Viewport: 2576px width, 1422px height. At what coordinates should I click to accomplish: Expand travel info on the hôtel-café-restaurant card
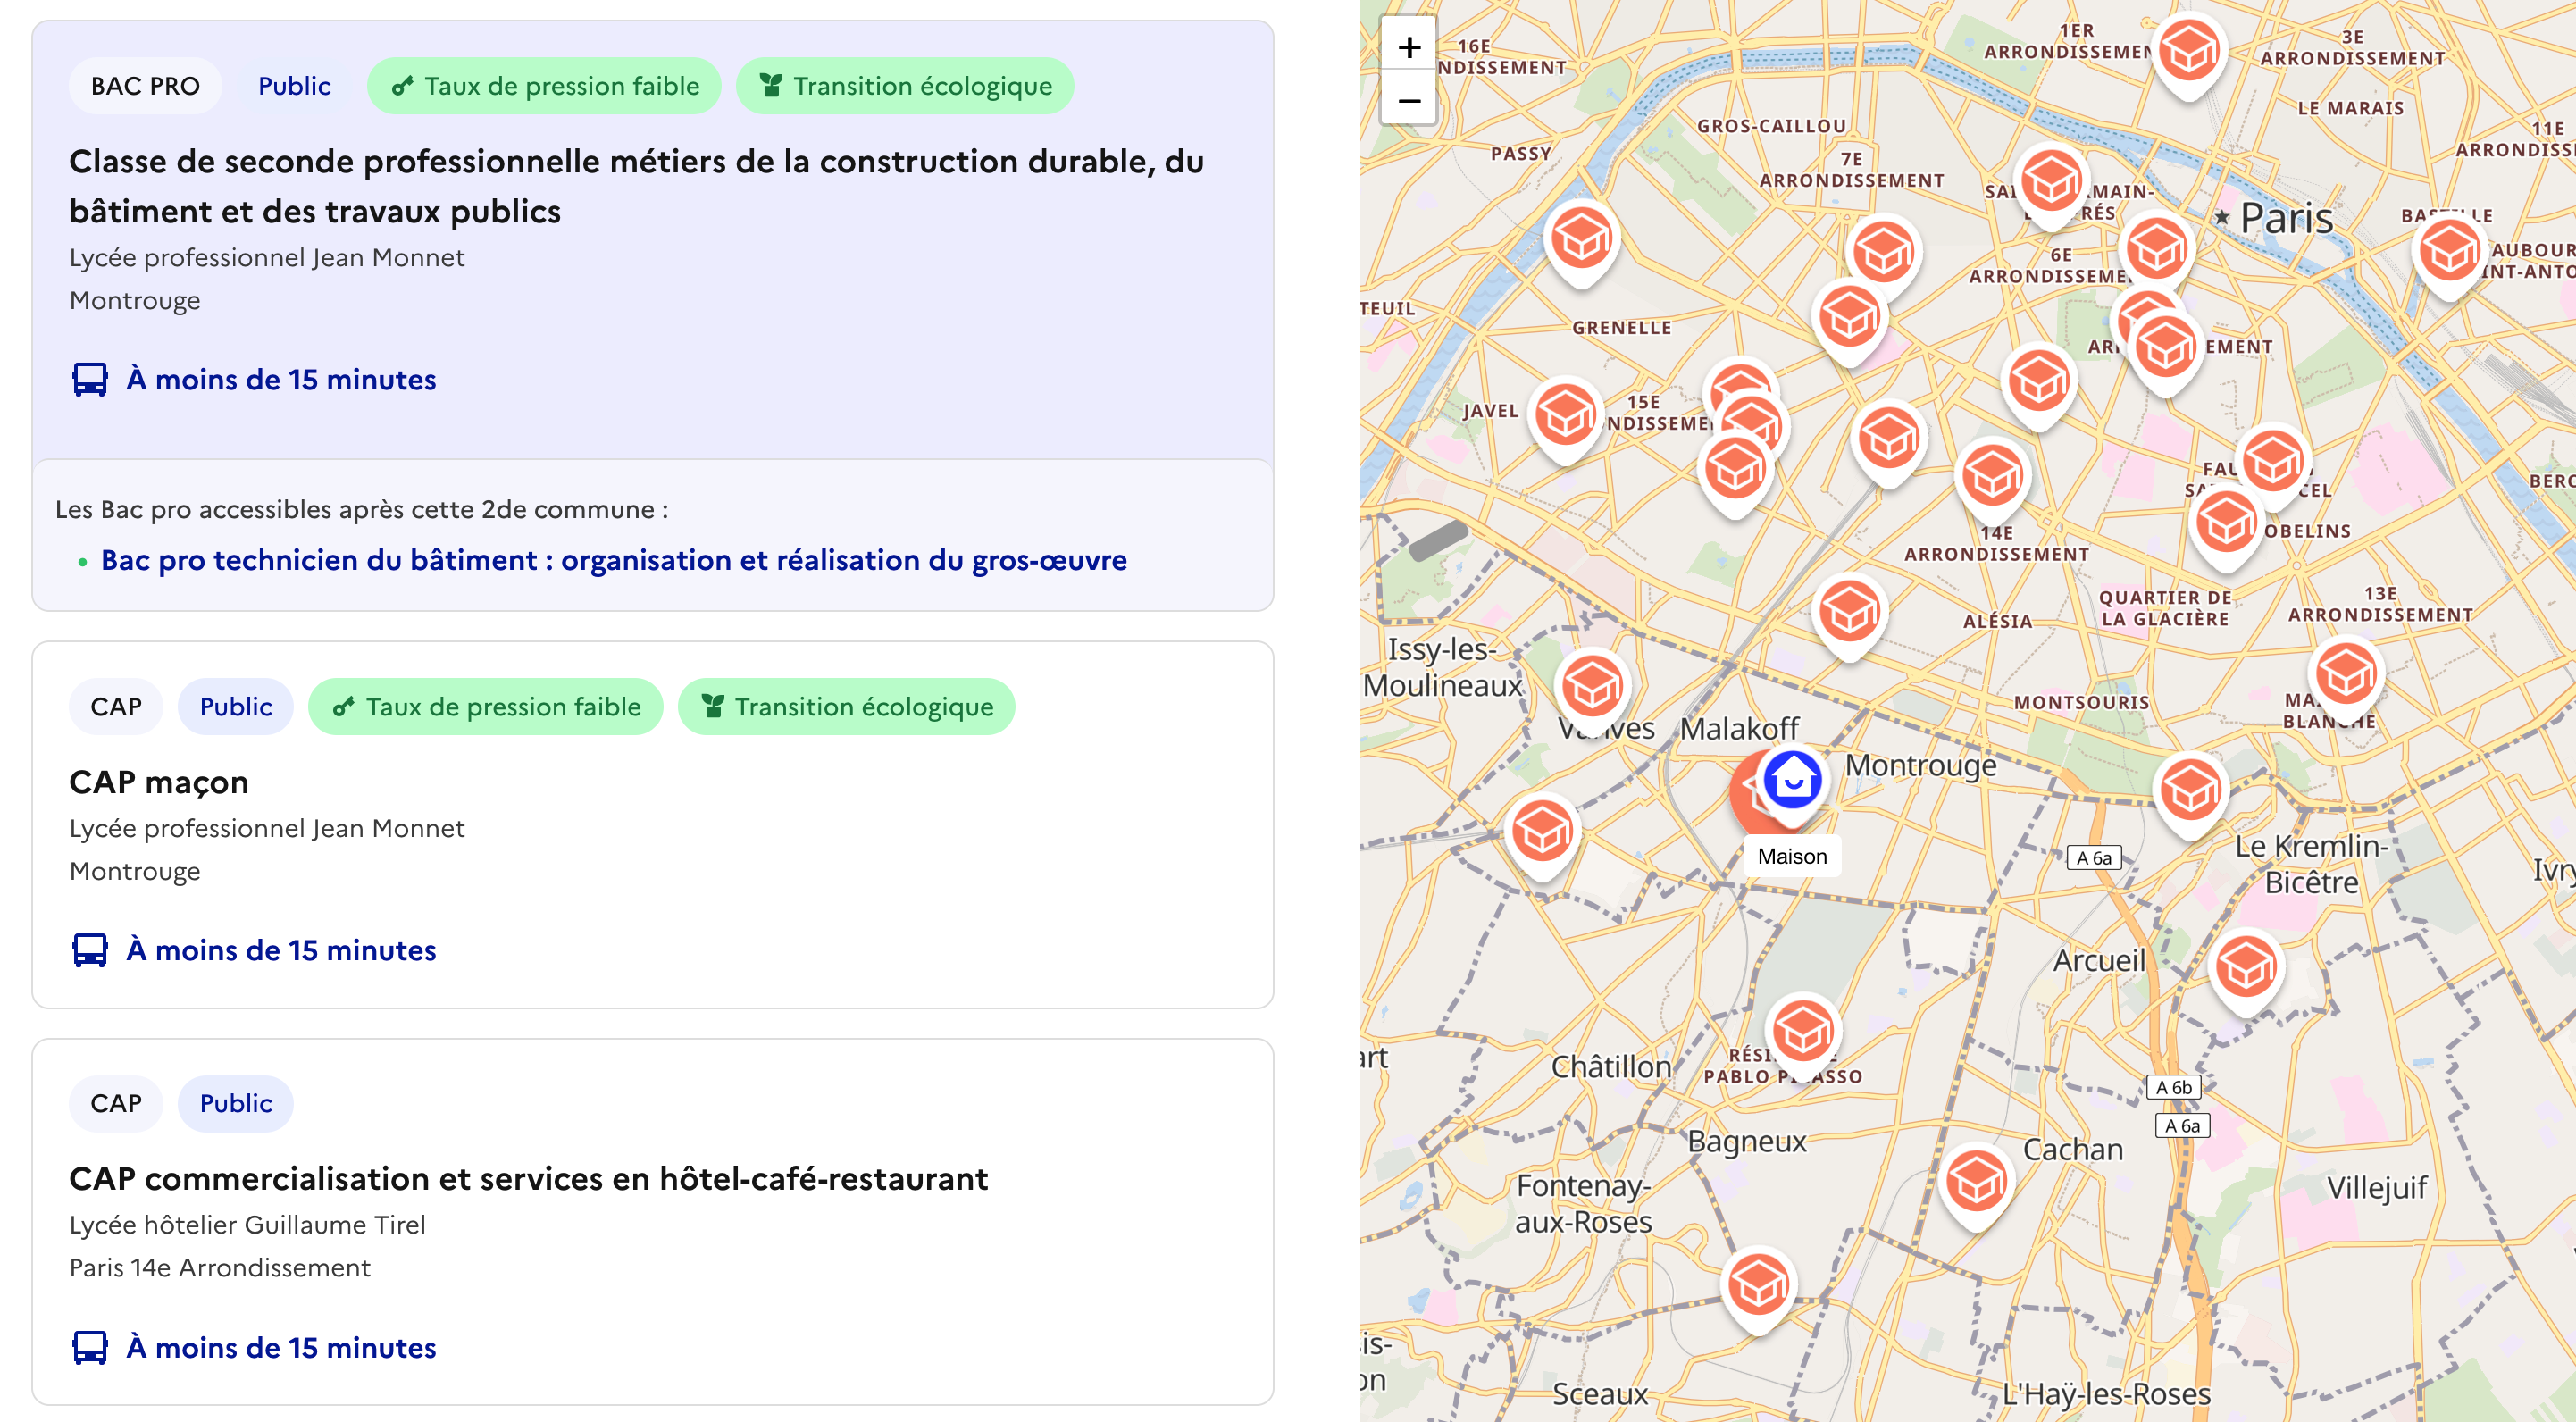278,1347
